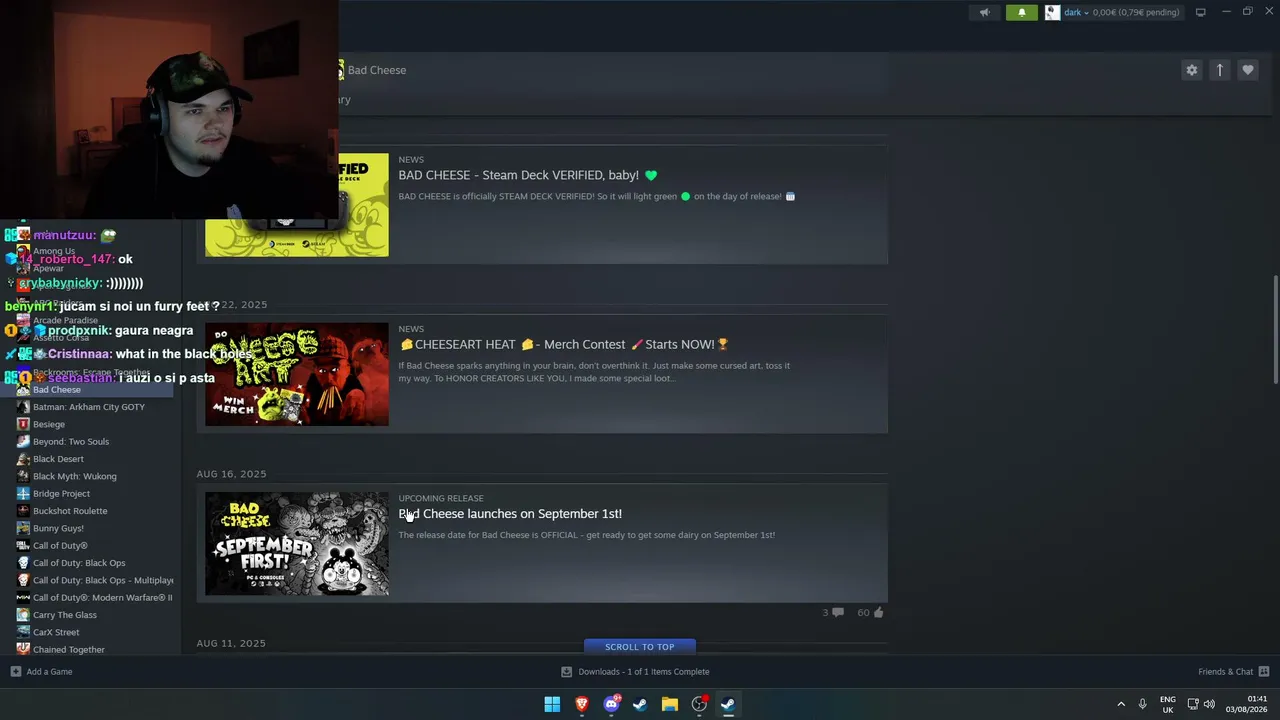Click the microphone icon in the system tray
The image size is (1280, 720).
1142,704
